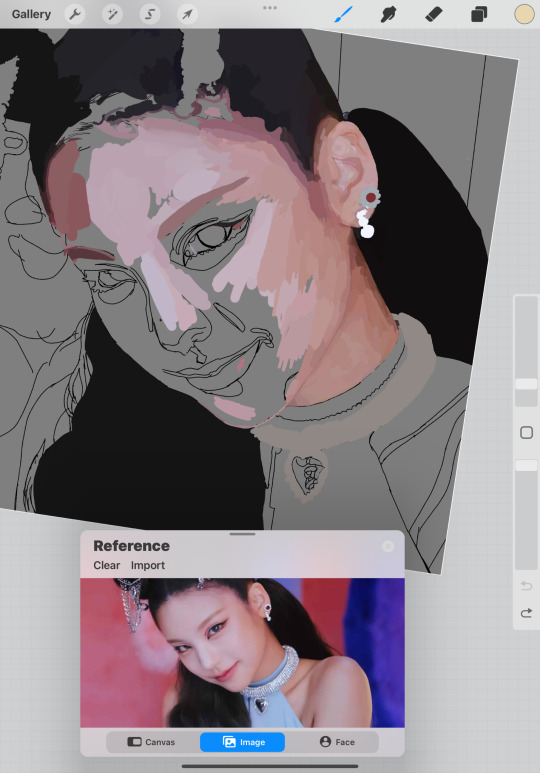The height and width of the screenshot is (773, 540).
Task: Undo the last stroke with the undo arrow
Action: point(526,586)
